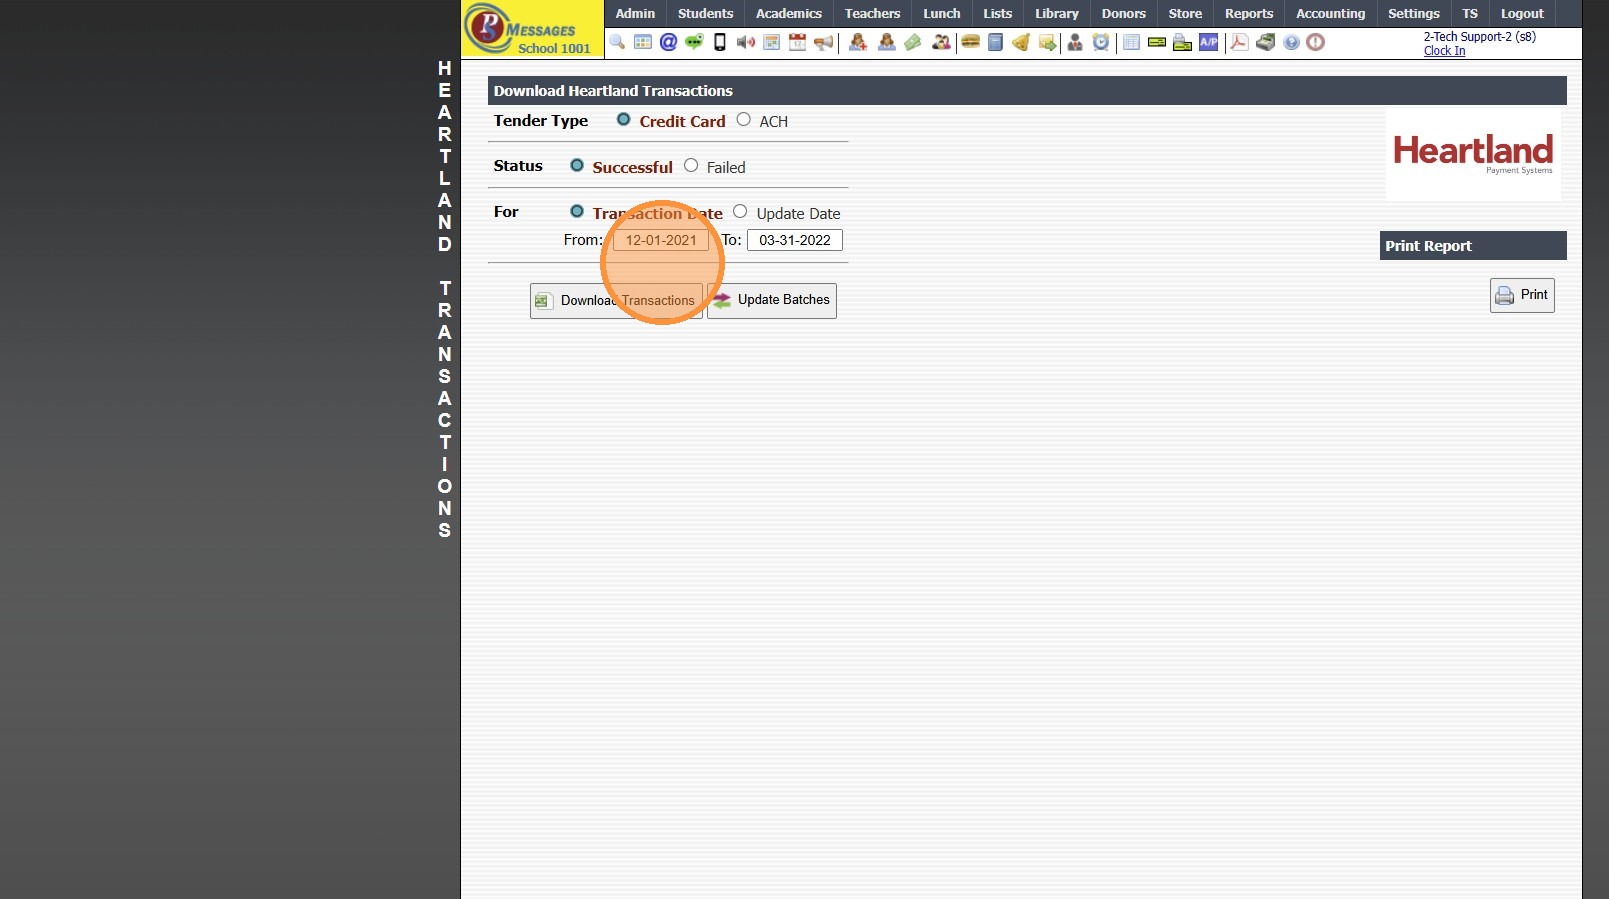Open the Lists menu
This screenshot has height=899, width=1609.
(997, 14)
